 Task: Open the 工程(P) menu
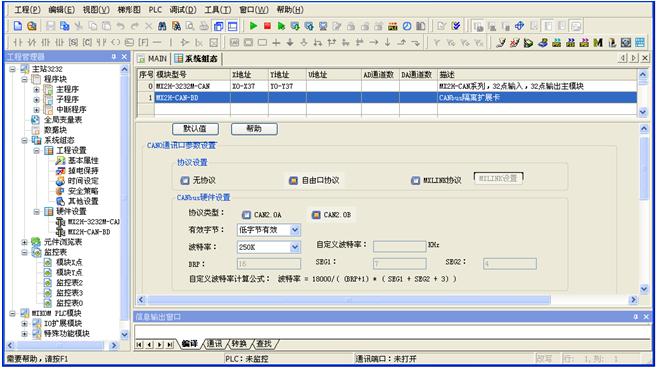click(27, 9)
